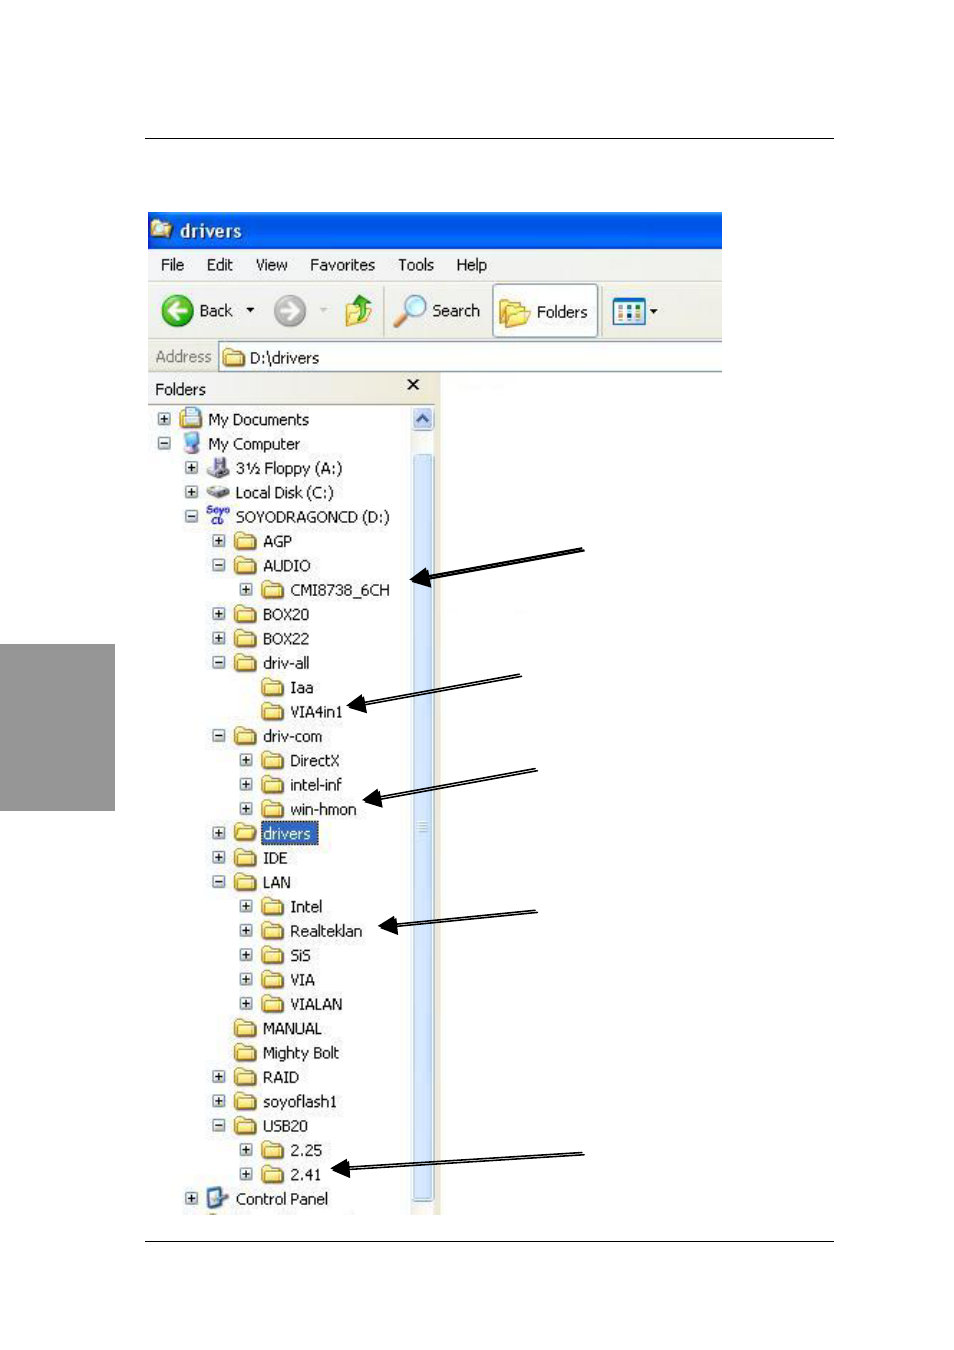Select the AUDIO folder icon
The height and width of the screenshot is (1350, 954).
(245, 565)
